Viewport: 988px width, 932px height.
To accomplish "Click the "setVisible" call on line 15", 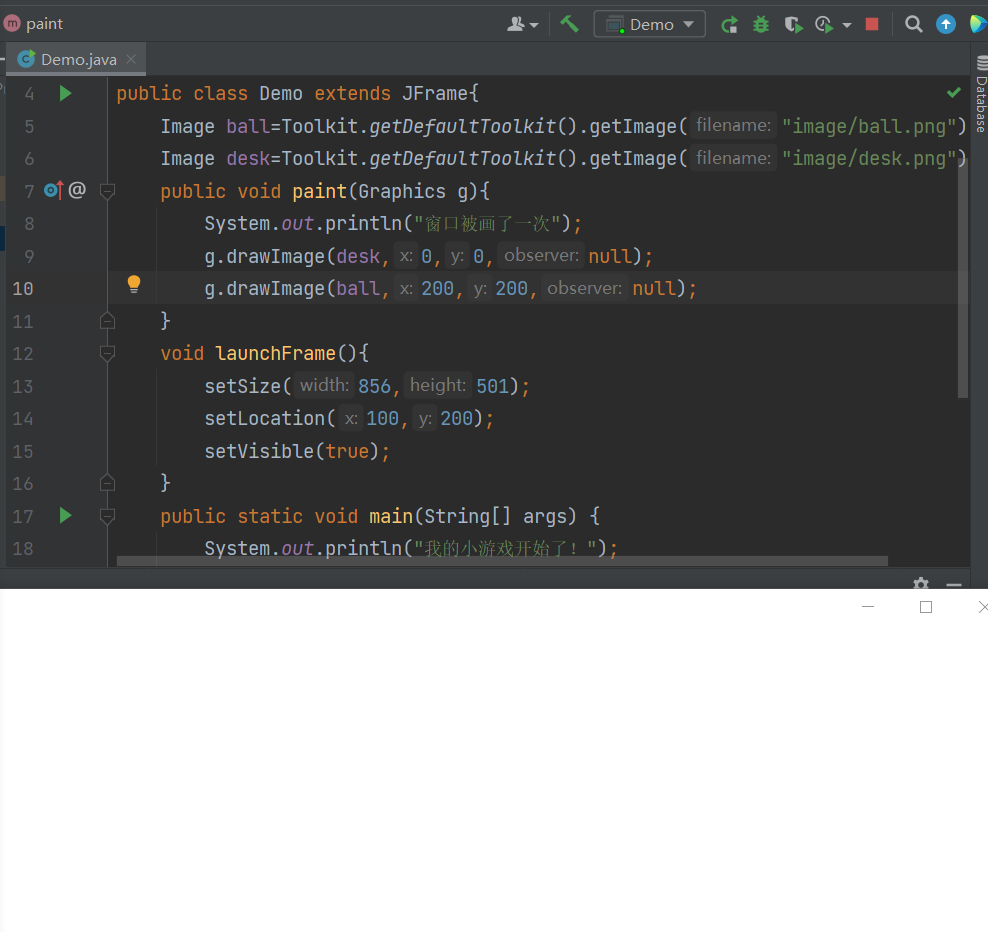I will [259, 451].
